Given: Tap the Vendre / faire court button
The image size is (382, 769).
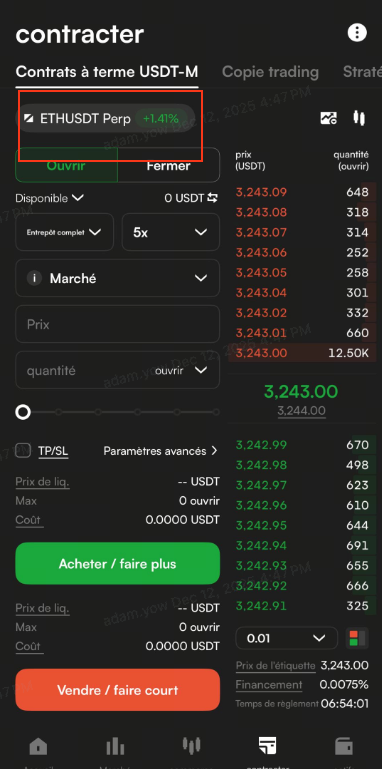Looking at the screenshot, I should tap(118, 690).
